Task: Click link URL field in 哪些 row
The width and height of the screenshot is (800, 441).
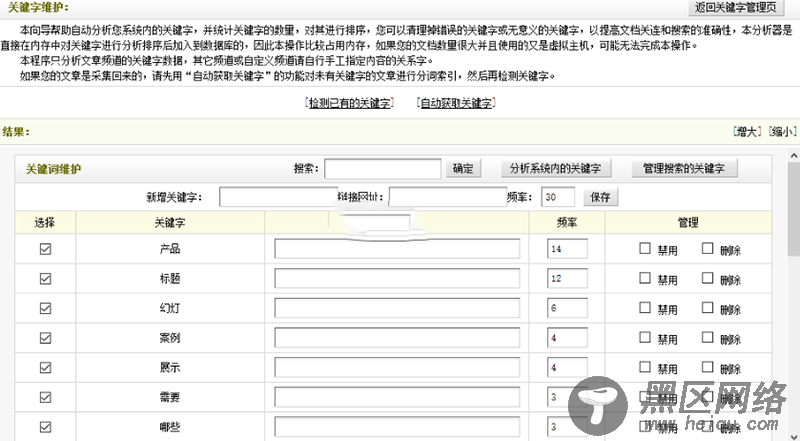Action: pos(397,427)
